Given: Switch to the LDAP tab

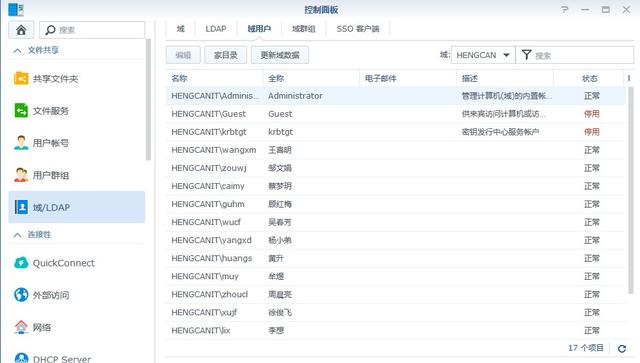Looking at the screenshot, I should coord(216,29).
